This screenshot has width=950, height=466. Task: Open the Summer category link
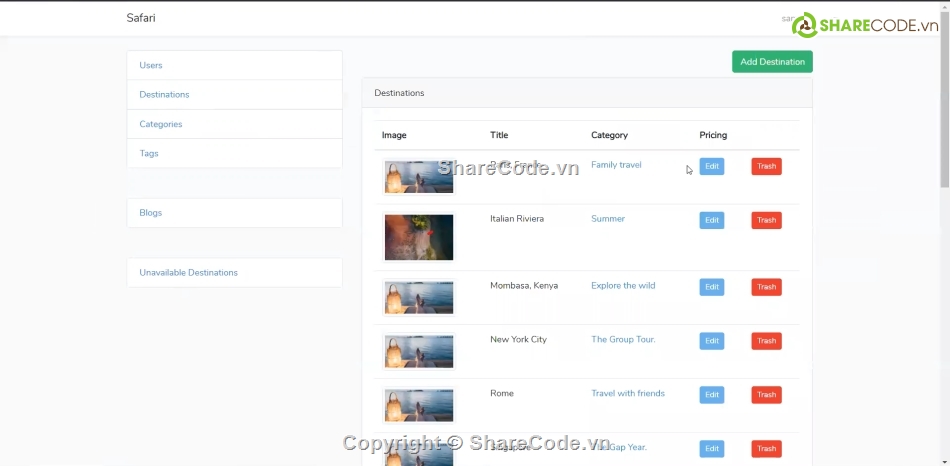[608, 219]
